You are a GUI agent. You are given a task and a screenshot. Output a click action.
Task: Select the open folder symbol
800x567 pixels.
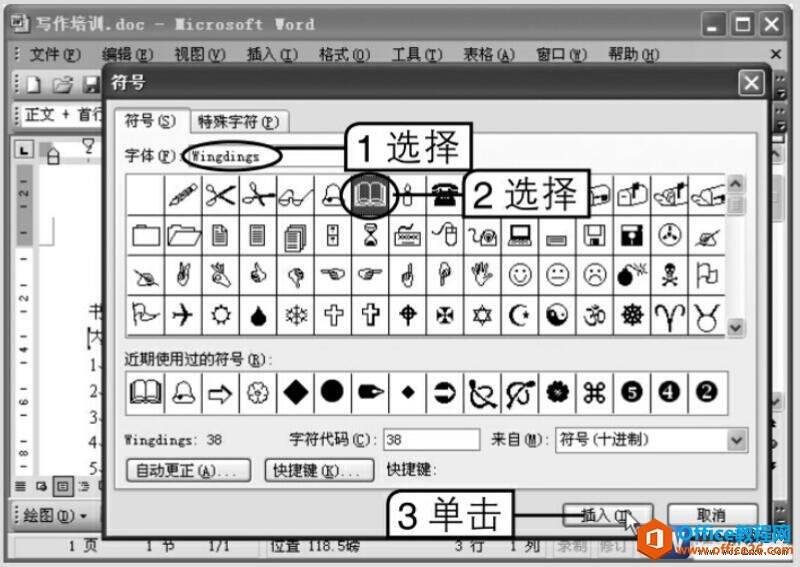(183, 236)
